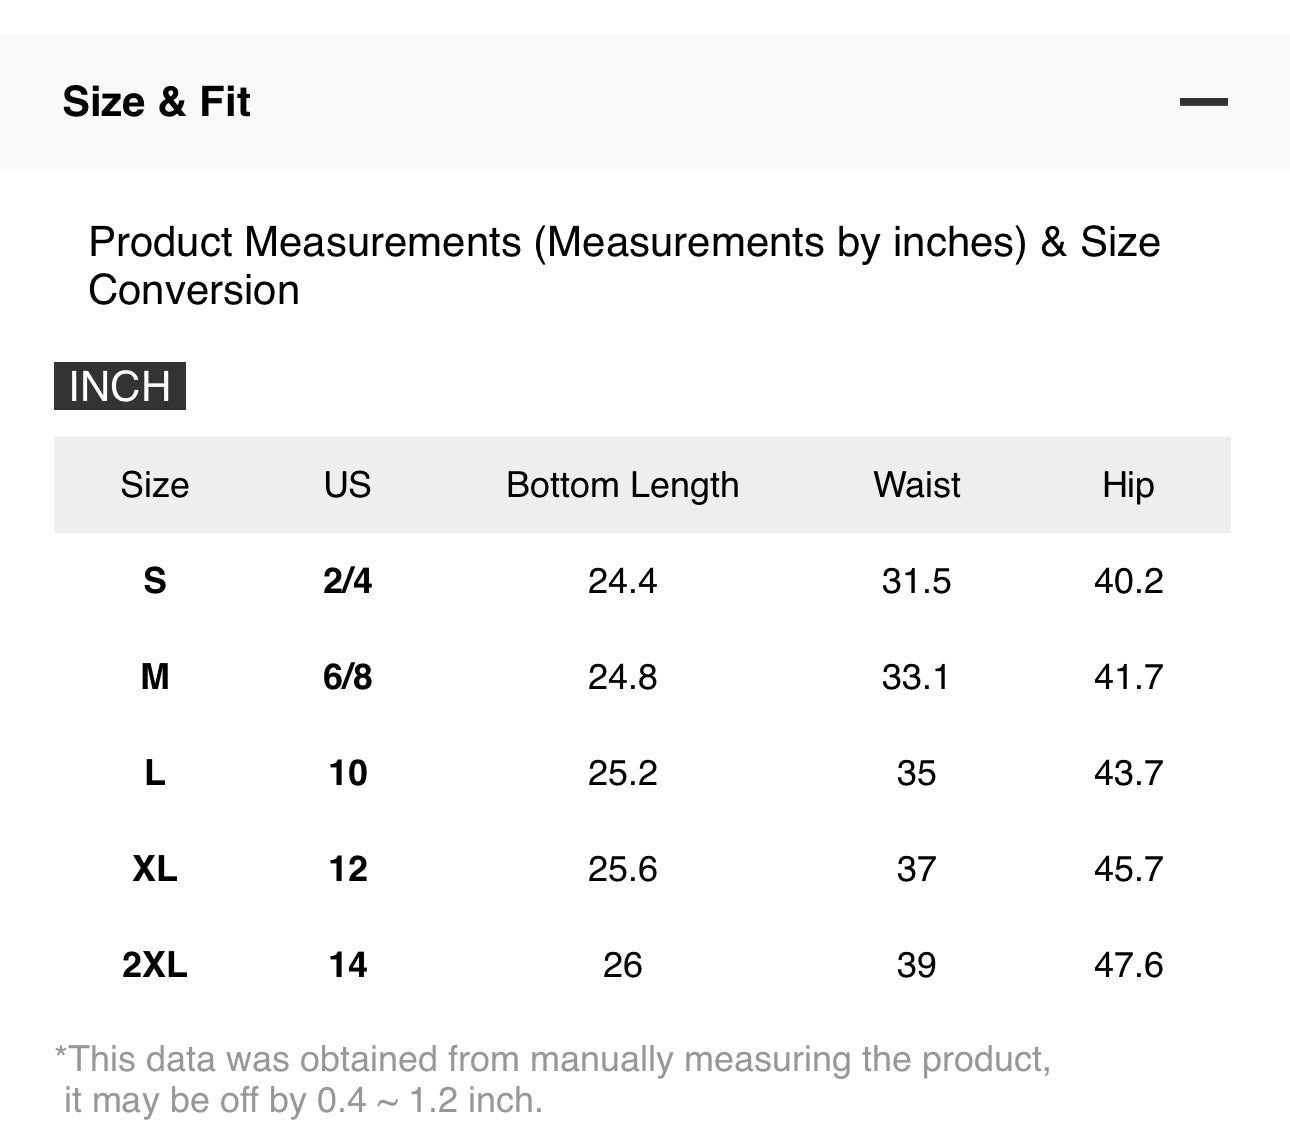Click the 47.6 hip measurement
Image resolution: width=1290 pixels, height=1135 pixels.
tap(1128, 965)
